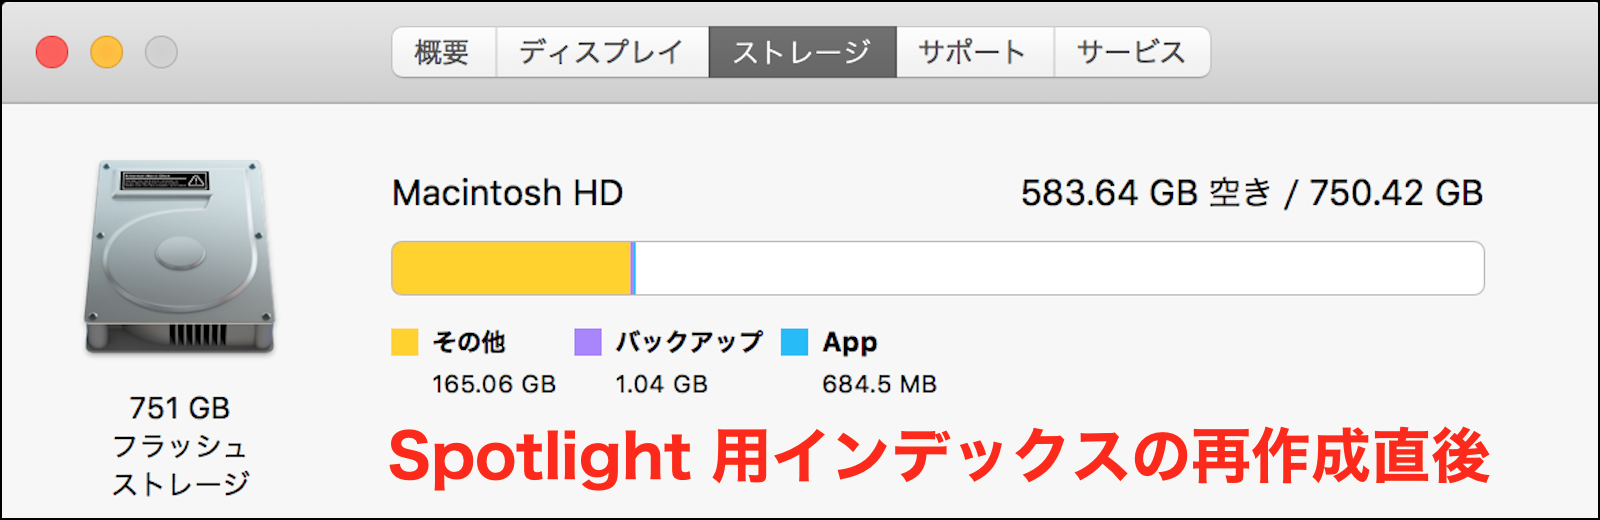
Task: Go to the サービス tab
Action: 1131,52
